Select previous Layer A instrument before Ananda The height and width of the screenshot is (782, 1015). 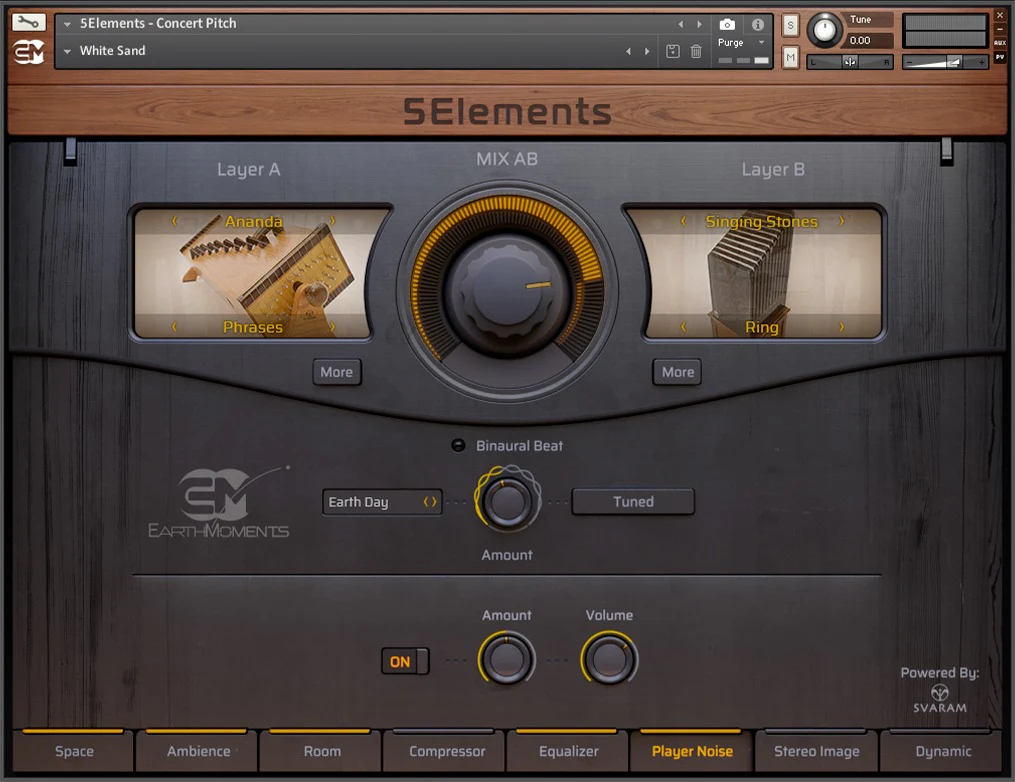point(173,221)
